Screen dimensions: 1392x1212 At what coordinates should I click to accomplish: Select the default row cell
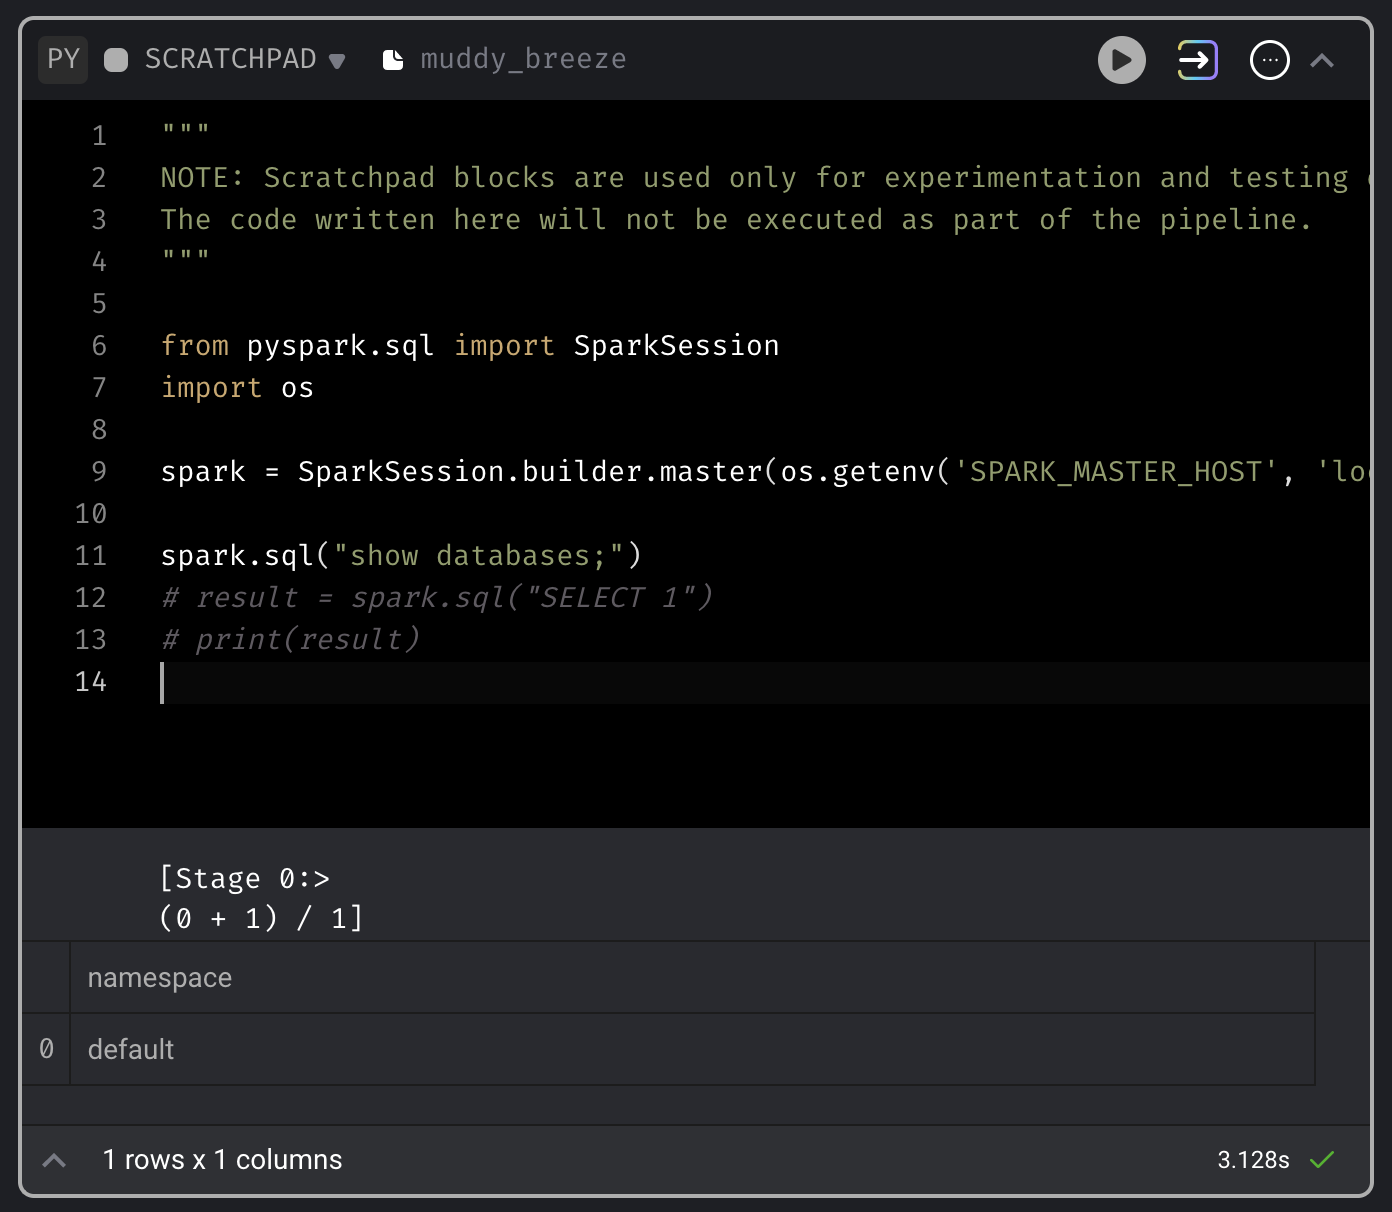pyautogui.click(x=131, y=1050)
